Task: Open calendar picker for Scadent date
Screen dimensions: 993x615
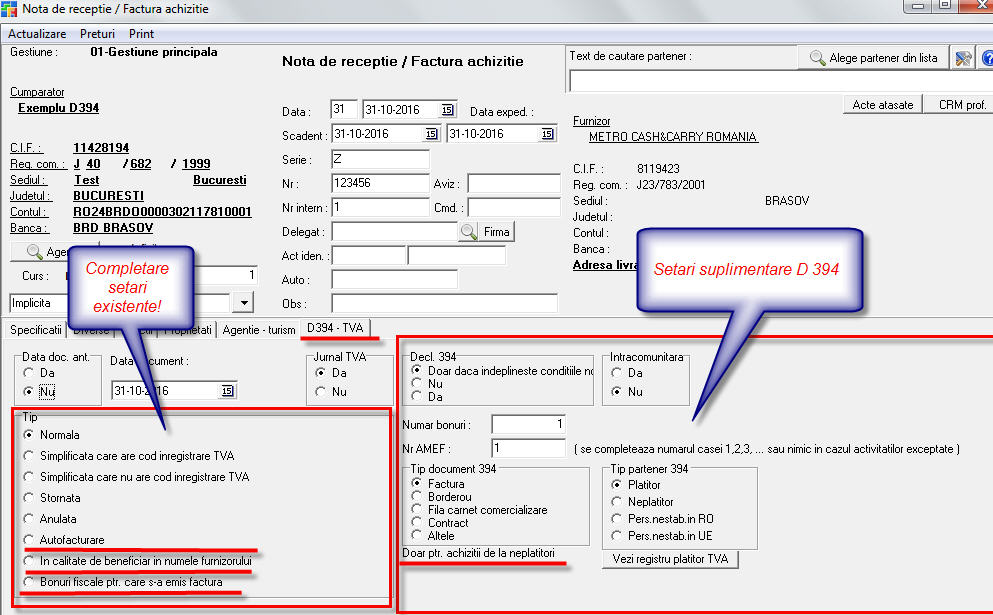Action: 431,134
